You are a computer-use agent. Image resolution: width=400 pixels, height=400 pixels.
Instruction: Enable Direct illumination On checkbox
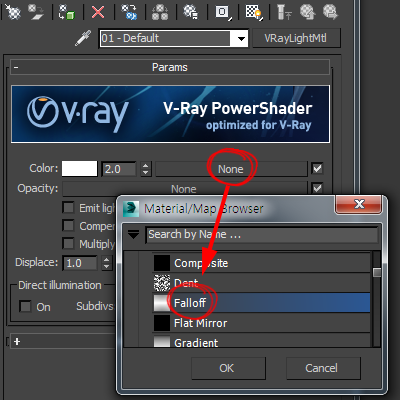(25, 306)
